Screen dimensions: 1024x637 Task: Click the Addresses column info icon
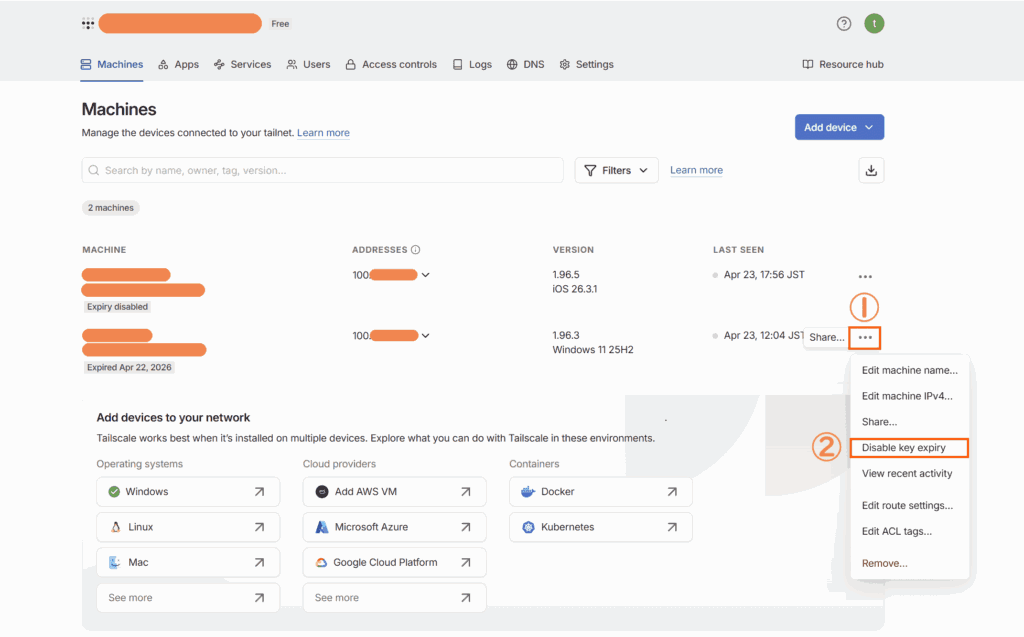coord(415,250)
